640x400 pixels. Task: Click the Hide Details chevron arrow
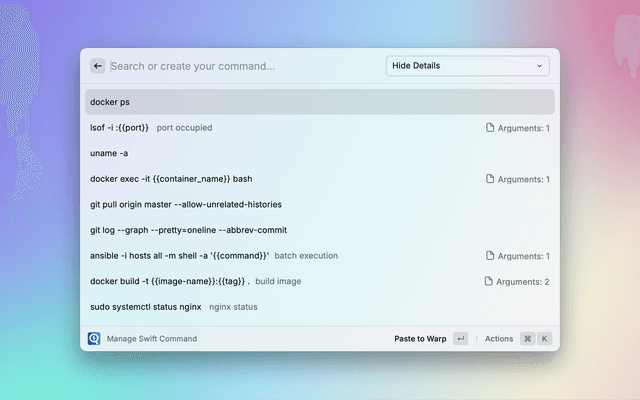point(539,66)
